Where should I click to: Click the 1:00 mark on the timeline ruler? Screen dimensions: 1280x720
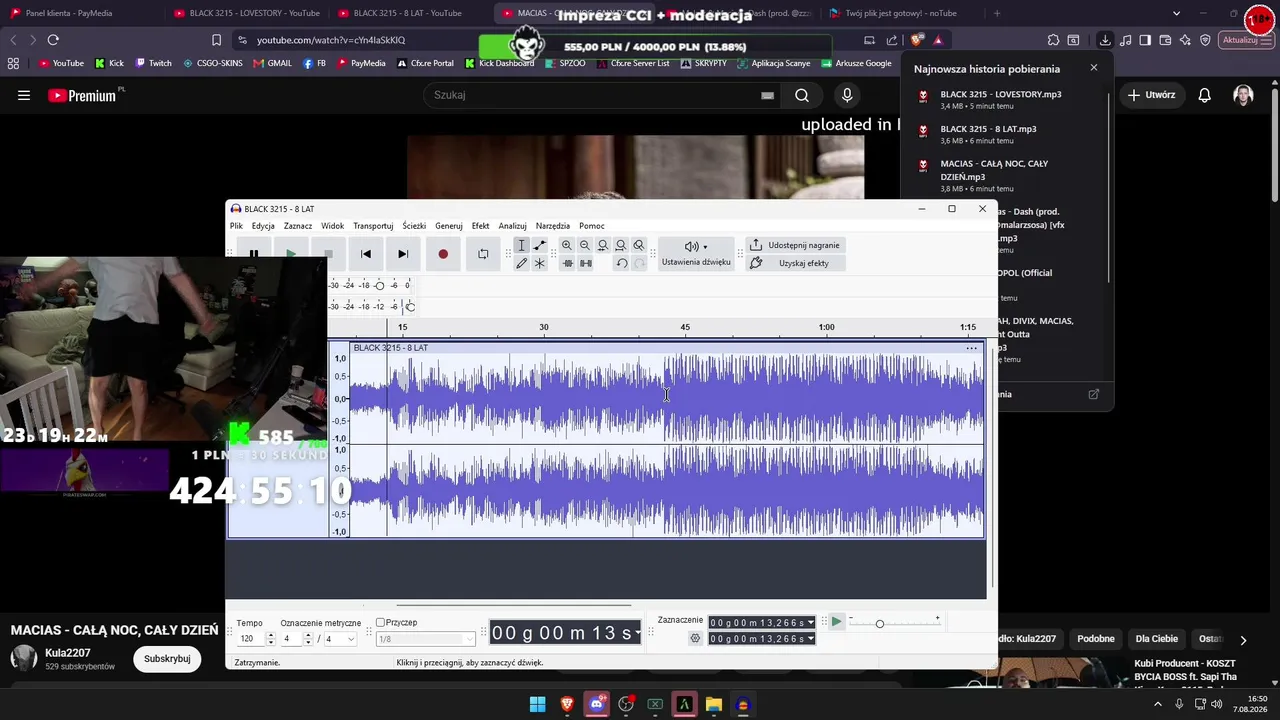coord(826,327)
